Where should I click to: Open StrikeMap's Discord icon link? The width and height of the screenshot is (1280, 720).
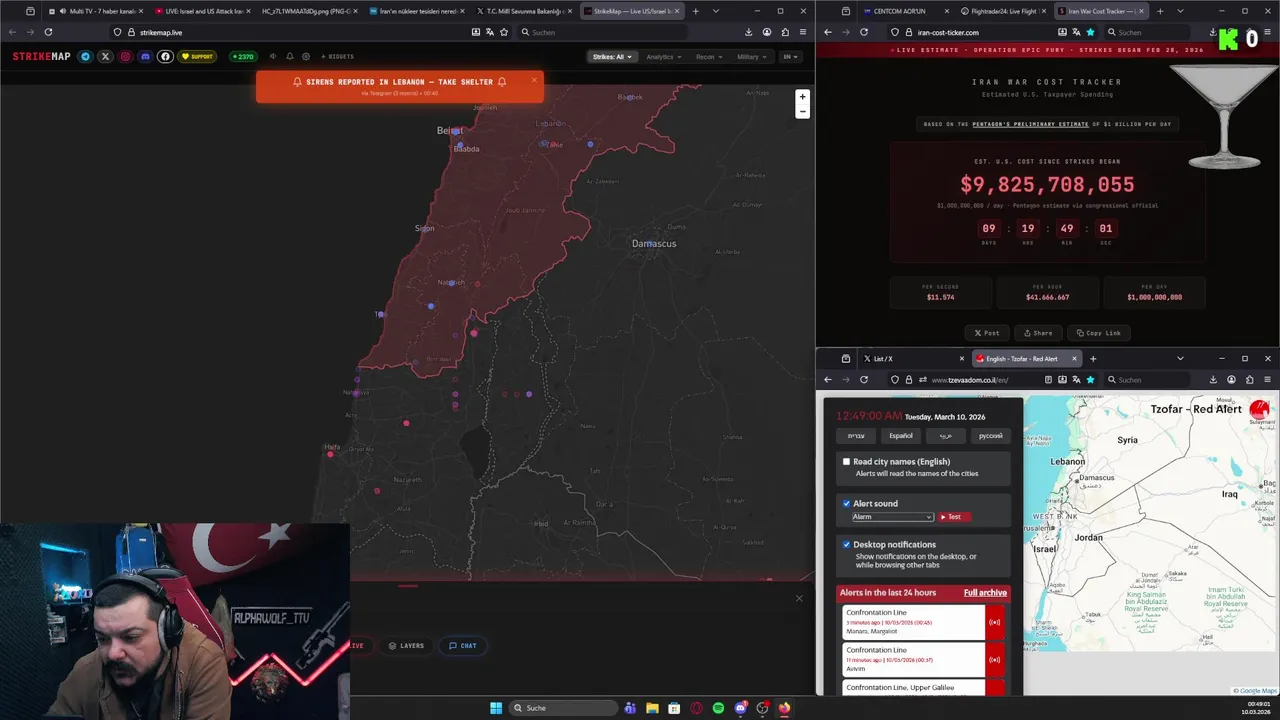[x=145, y=57]
